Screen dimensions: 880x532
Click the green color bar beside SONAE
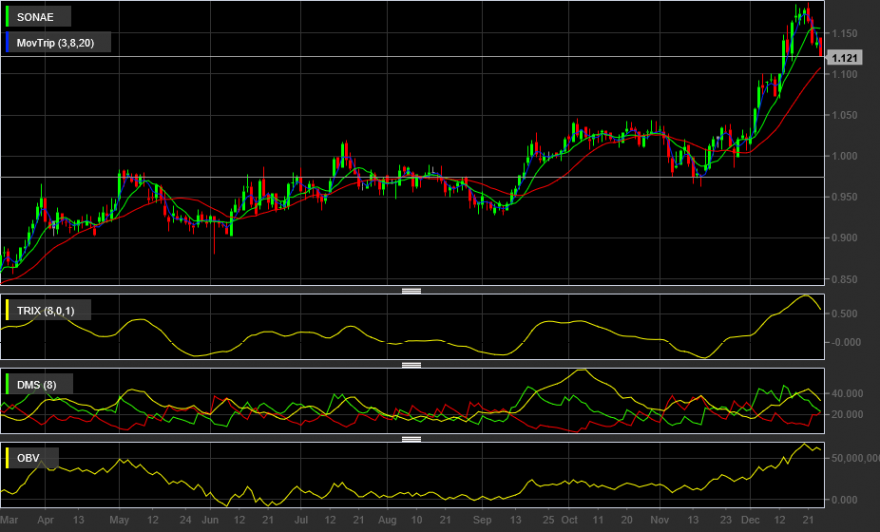pyautogui.click(x=7, y=17)
